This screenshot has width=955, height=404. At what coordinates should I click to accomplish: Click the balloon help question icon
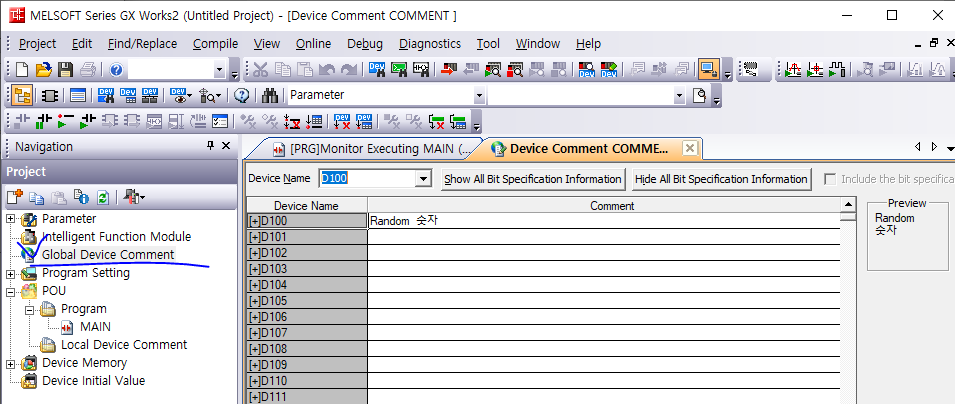[x=242, y=95]
